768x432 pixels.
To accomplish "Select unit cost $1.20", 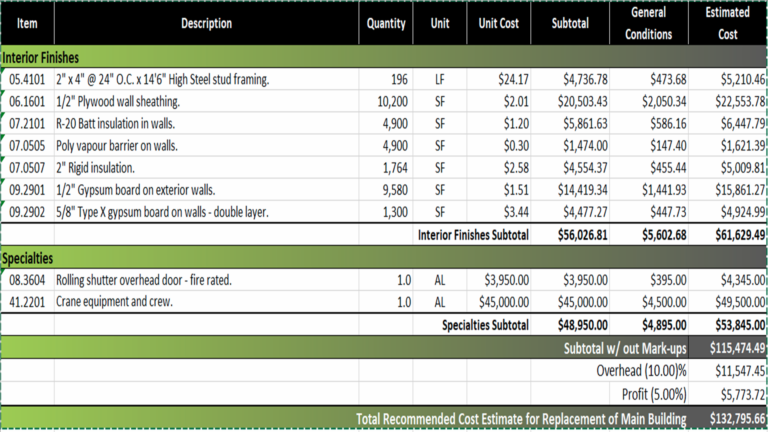I will pos(516,123).
